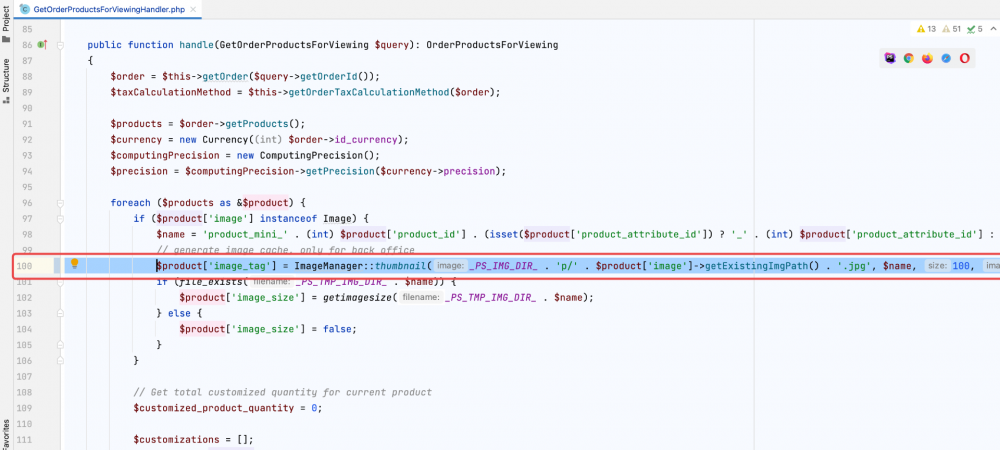Open file in Firefox browser
The height and width of the screenshot is (450, 1000).
pyautogui.click(x=927, y=58)
